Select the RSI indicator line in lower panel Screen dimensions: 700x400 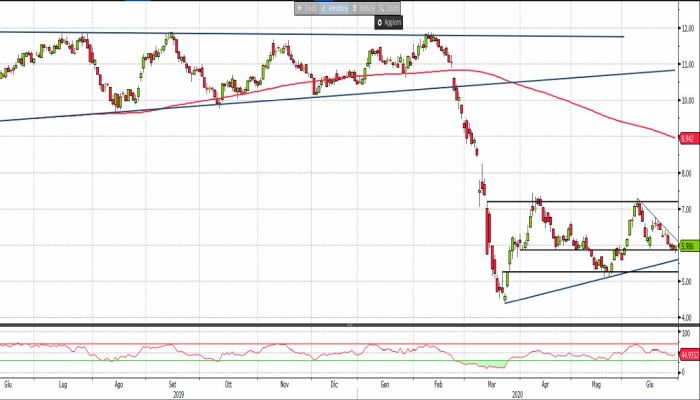tap(339, 354)
